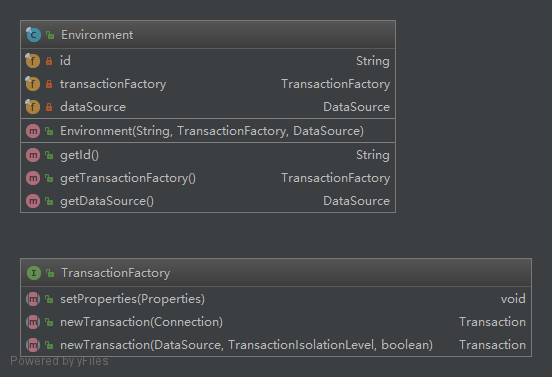Select the getTransactionFactory() method
Screen dimensions: 552x377
click(x=208, y=178)
